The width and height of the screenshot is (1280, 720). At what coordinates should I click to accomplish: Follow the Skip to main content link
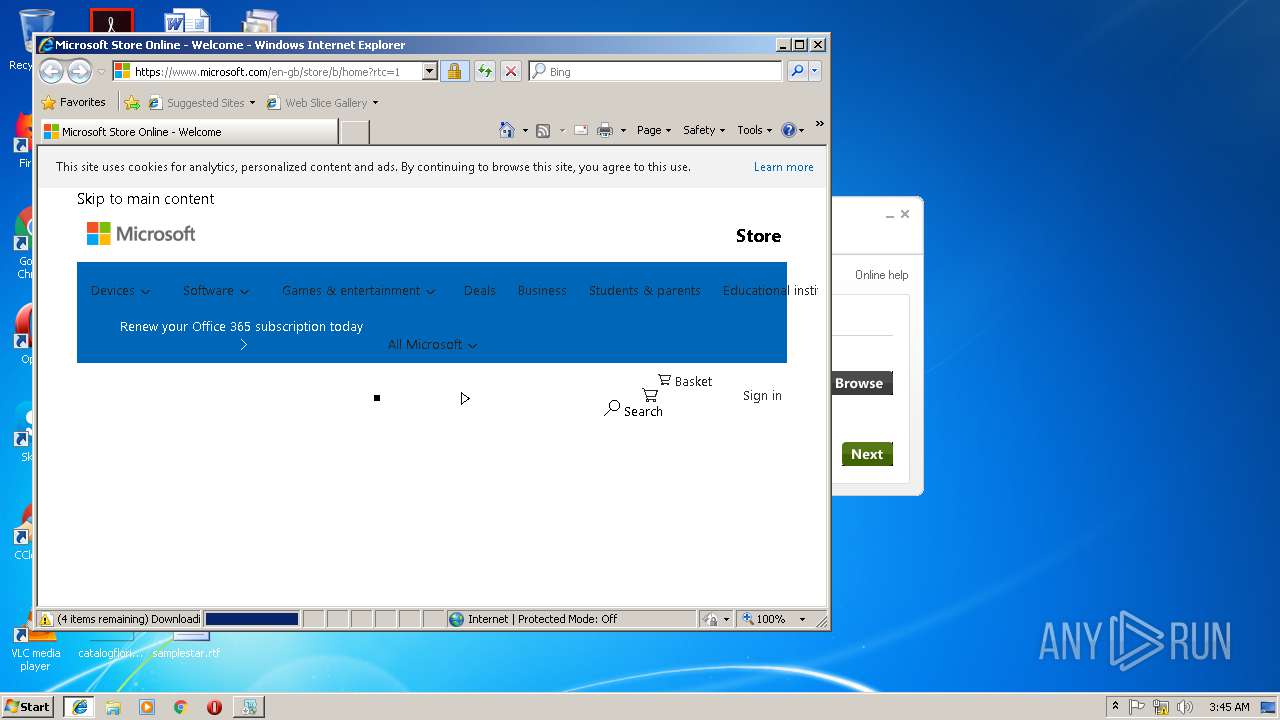[146, 199]
